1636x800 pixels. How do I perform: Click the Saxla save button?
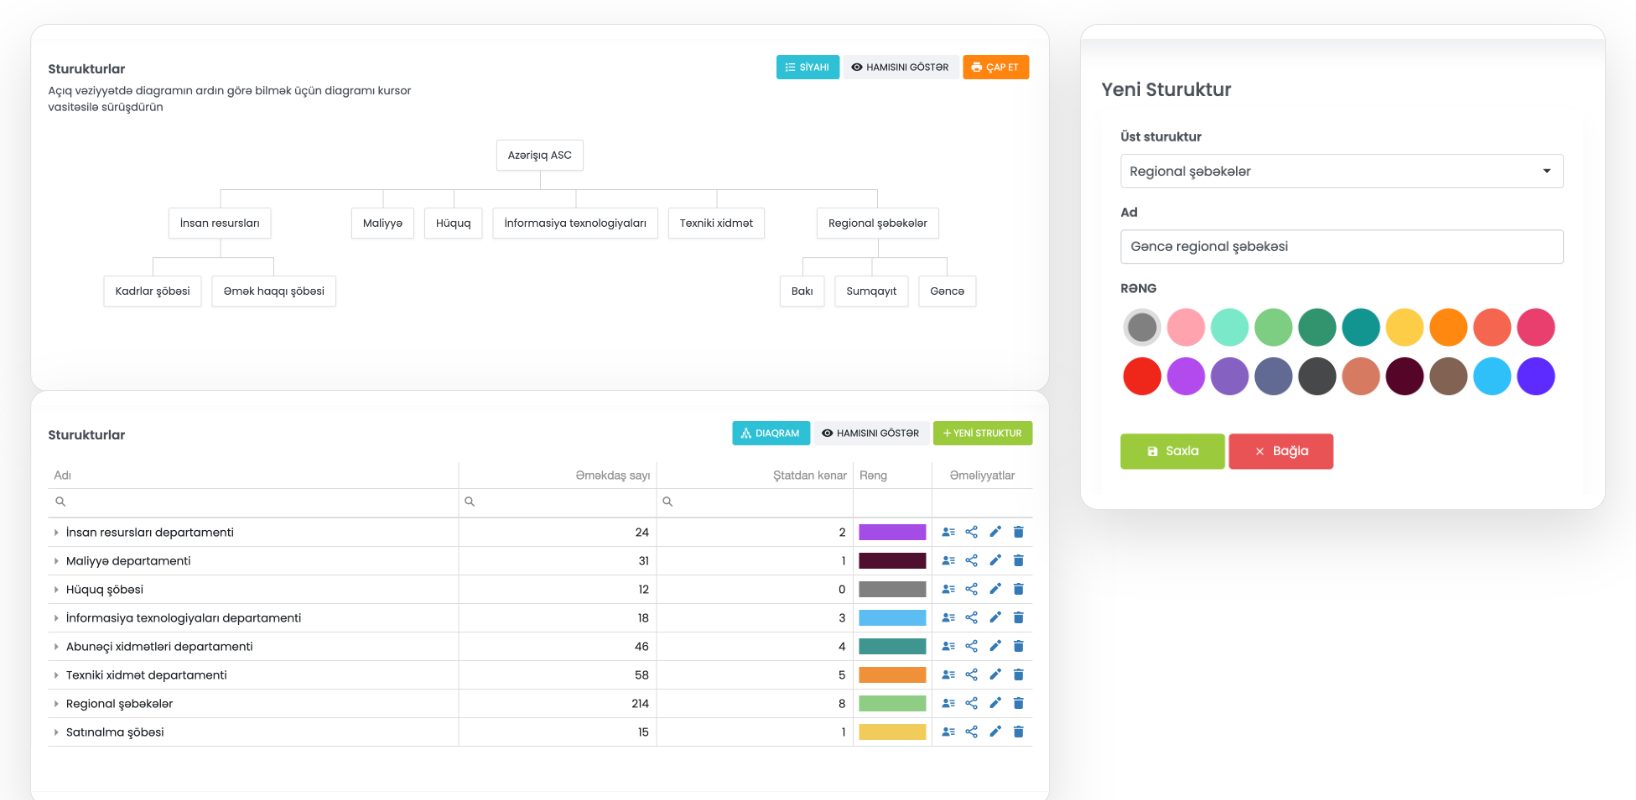[1172, 451]
